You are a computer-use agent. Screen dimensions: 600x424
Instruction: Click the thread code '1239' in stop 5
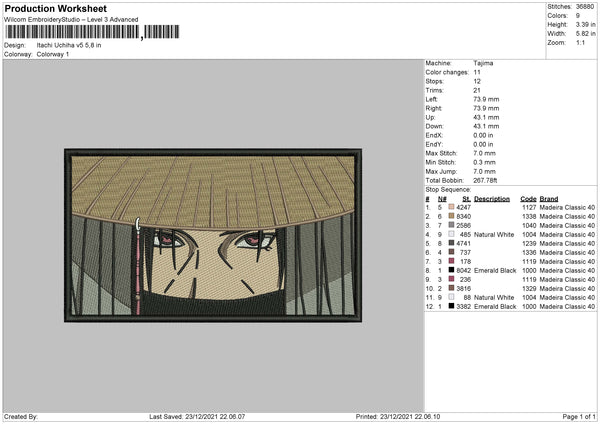pos(529,243)
